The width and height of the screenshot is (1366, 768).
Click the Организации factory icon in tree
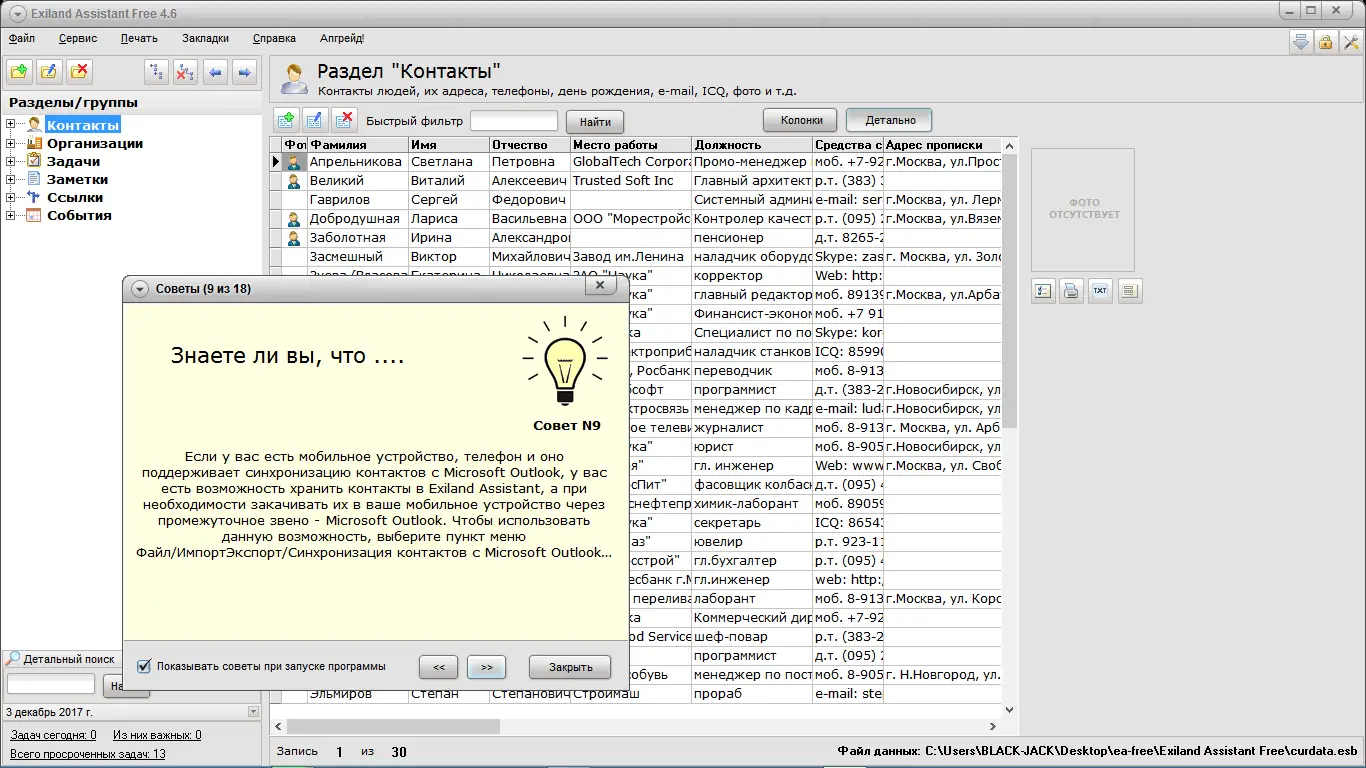coord(34,143)
